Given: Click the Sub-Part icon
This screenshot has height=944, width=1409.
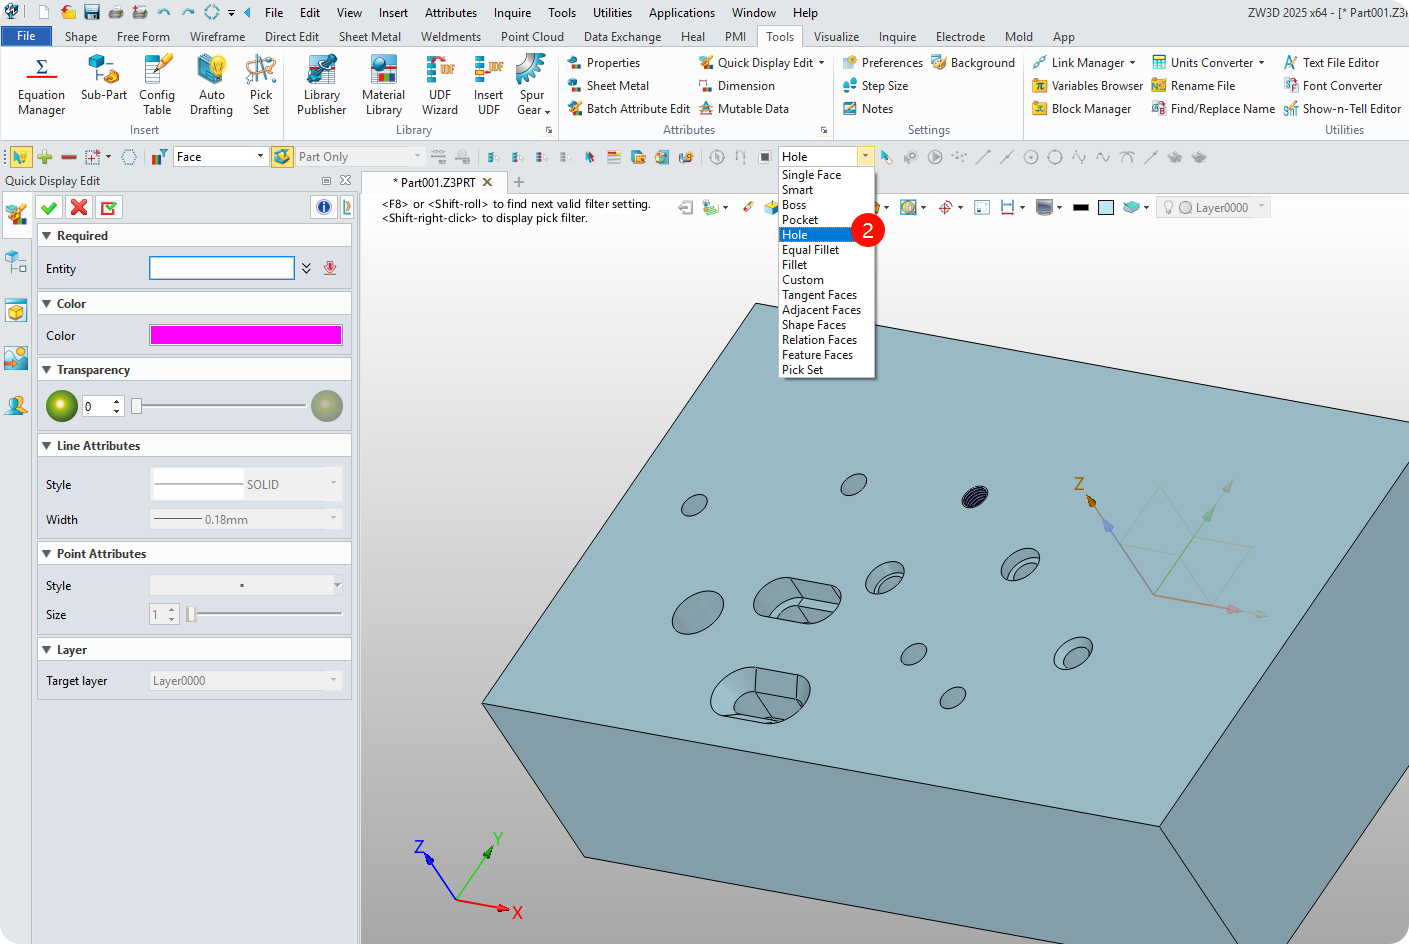Looking at the screenshot, I should pos(104,78).
